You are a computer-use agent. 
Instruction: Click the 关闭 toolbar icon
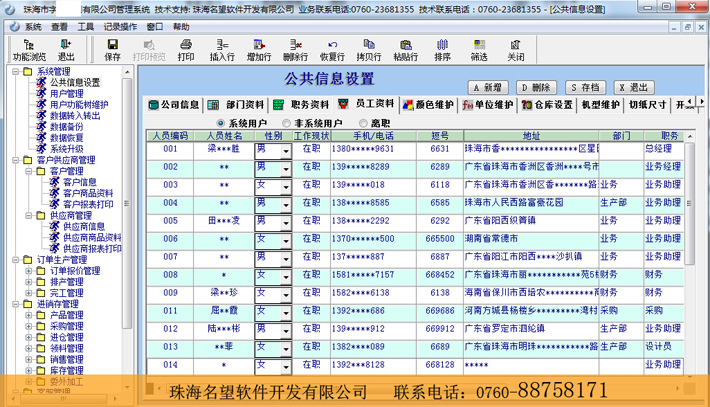516,50
